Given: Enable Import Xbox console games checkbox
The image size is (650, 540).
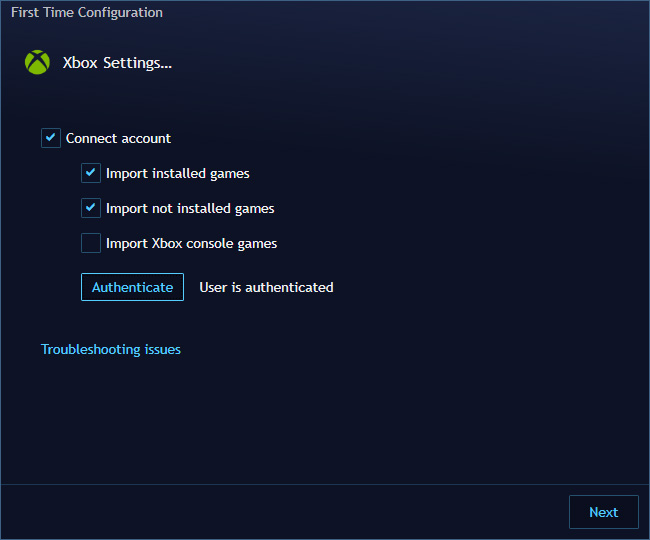Looking at the screenshot, I should click(91, 243).
